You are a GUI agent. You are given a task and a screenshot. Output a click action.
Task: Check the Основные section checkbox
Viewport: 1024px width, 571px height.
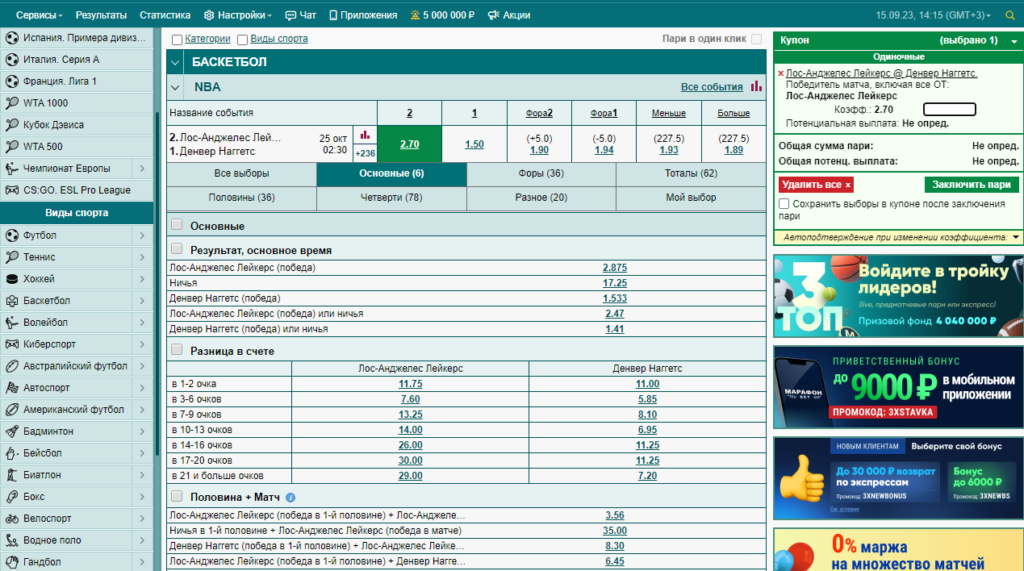176,225
